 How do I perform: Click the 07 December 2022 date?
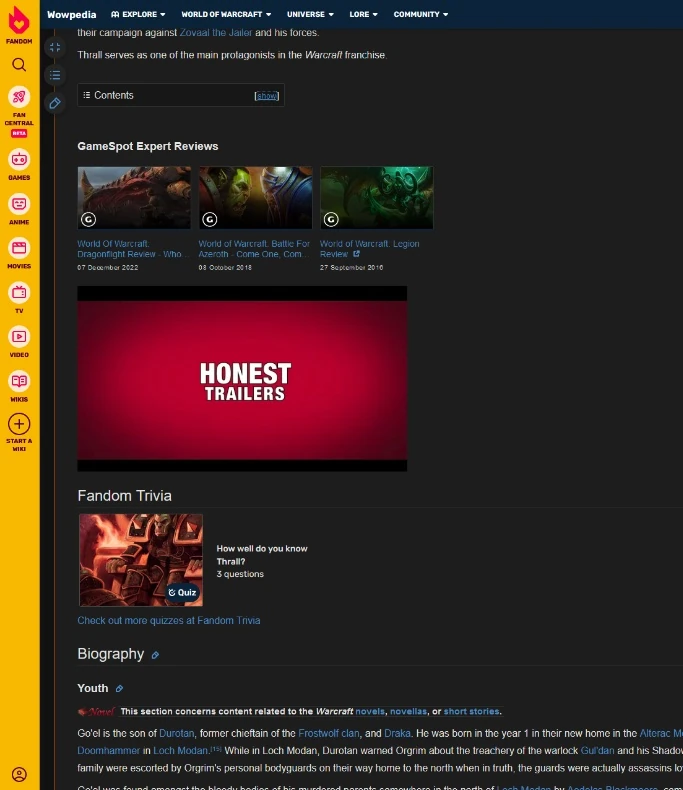[107, 268]
